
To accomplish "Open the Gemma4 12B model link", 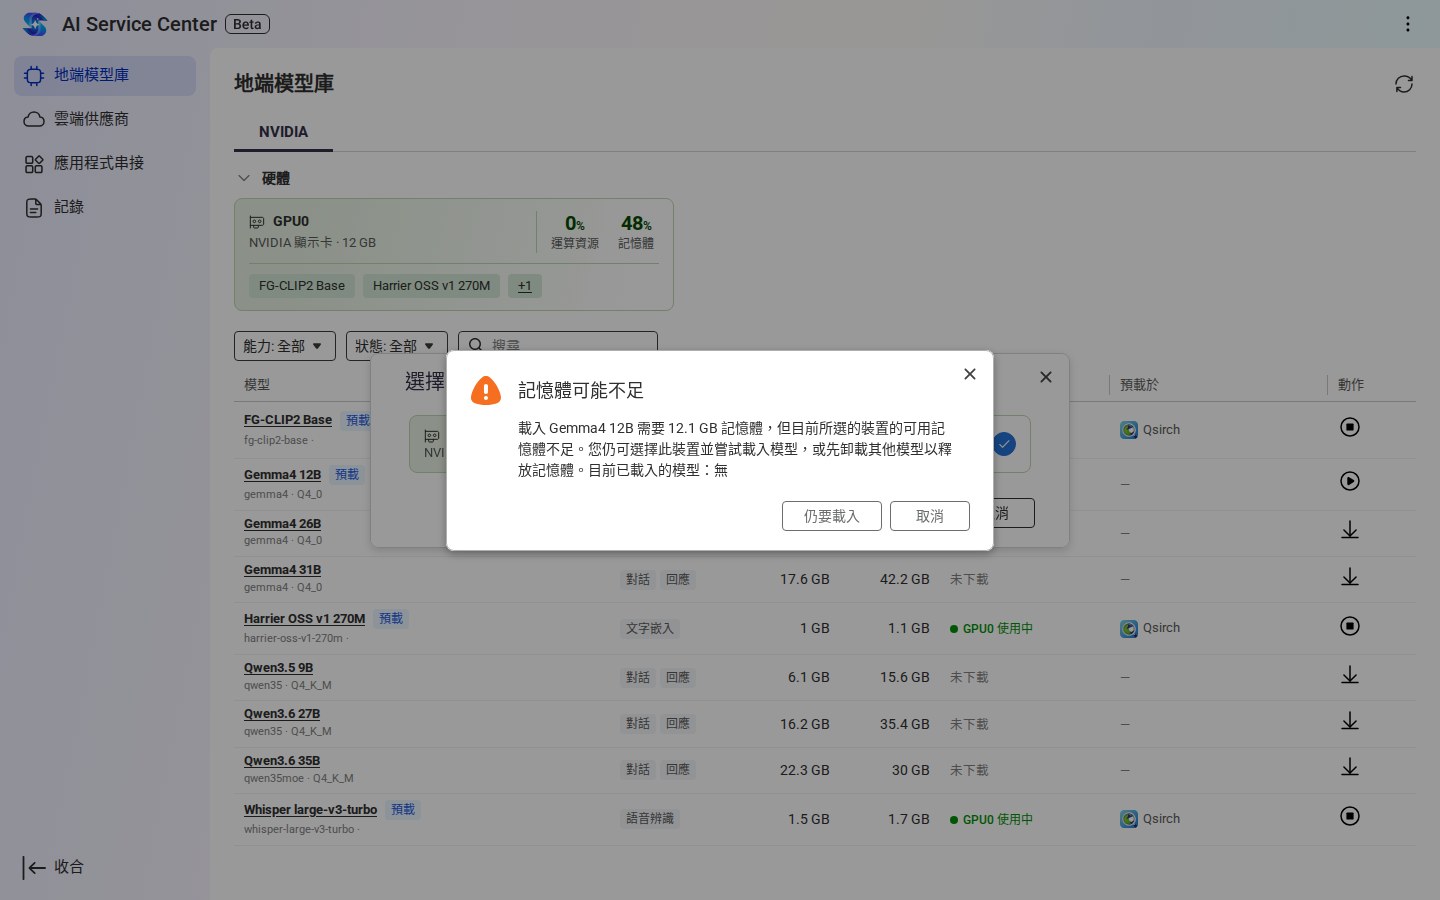I will [x=282, y=475].
